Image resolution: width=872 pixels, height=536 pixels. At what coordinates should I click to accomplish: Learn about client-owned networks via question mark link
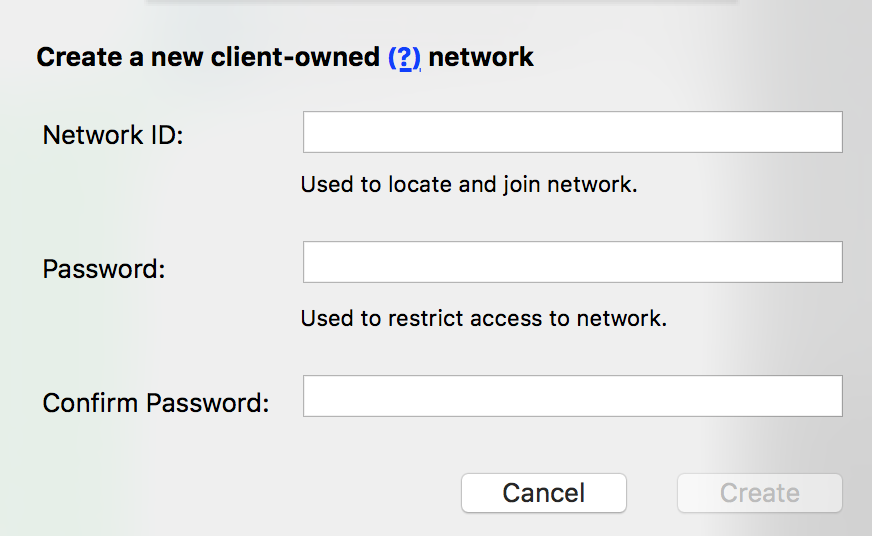pyautogui.click(x=404, y=58)
